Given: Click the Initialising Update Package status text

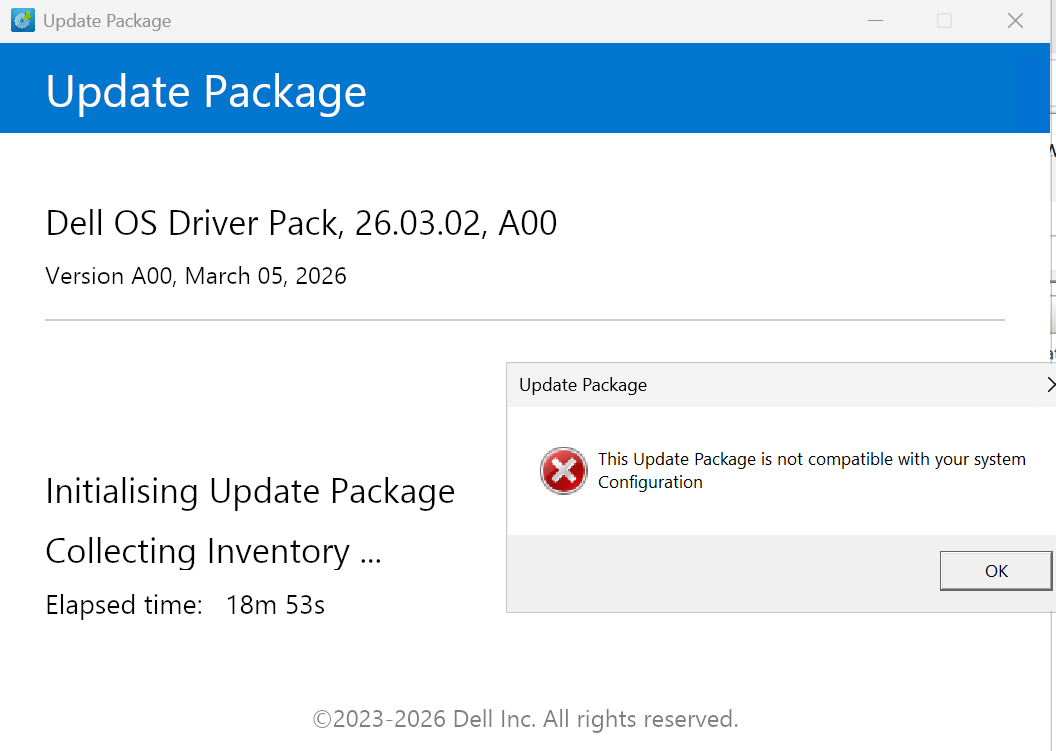Looking at the screenshot, I should pyautogui.click(x=250, y=492).
